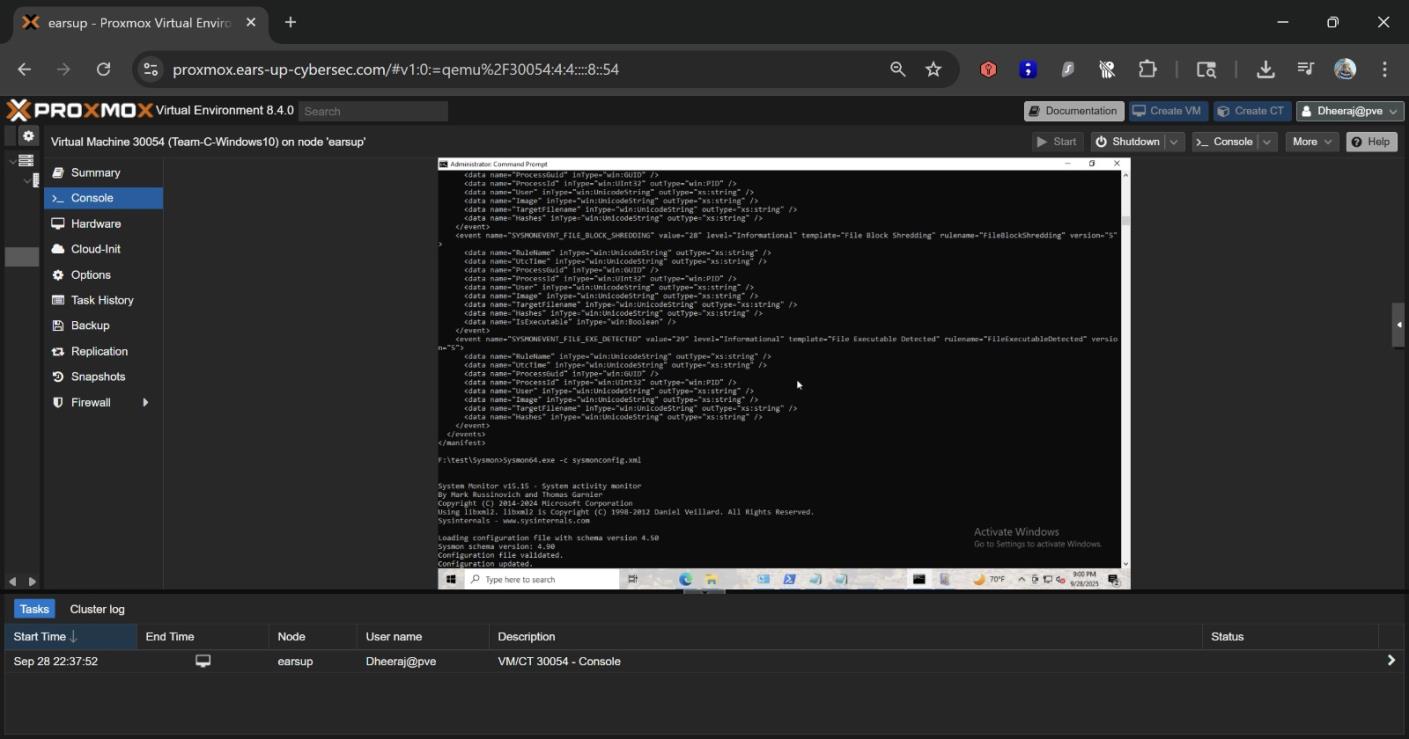Open File Explorer from the VM taskbar
Image resolution: width=1409 pixels, height=739 pixels.
[711, 579]
